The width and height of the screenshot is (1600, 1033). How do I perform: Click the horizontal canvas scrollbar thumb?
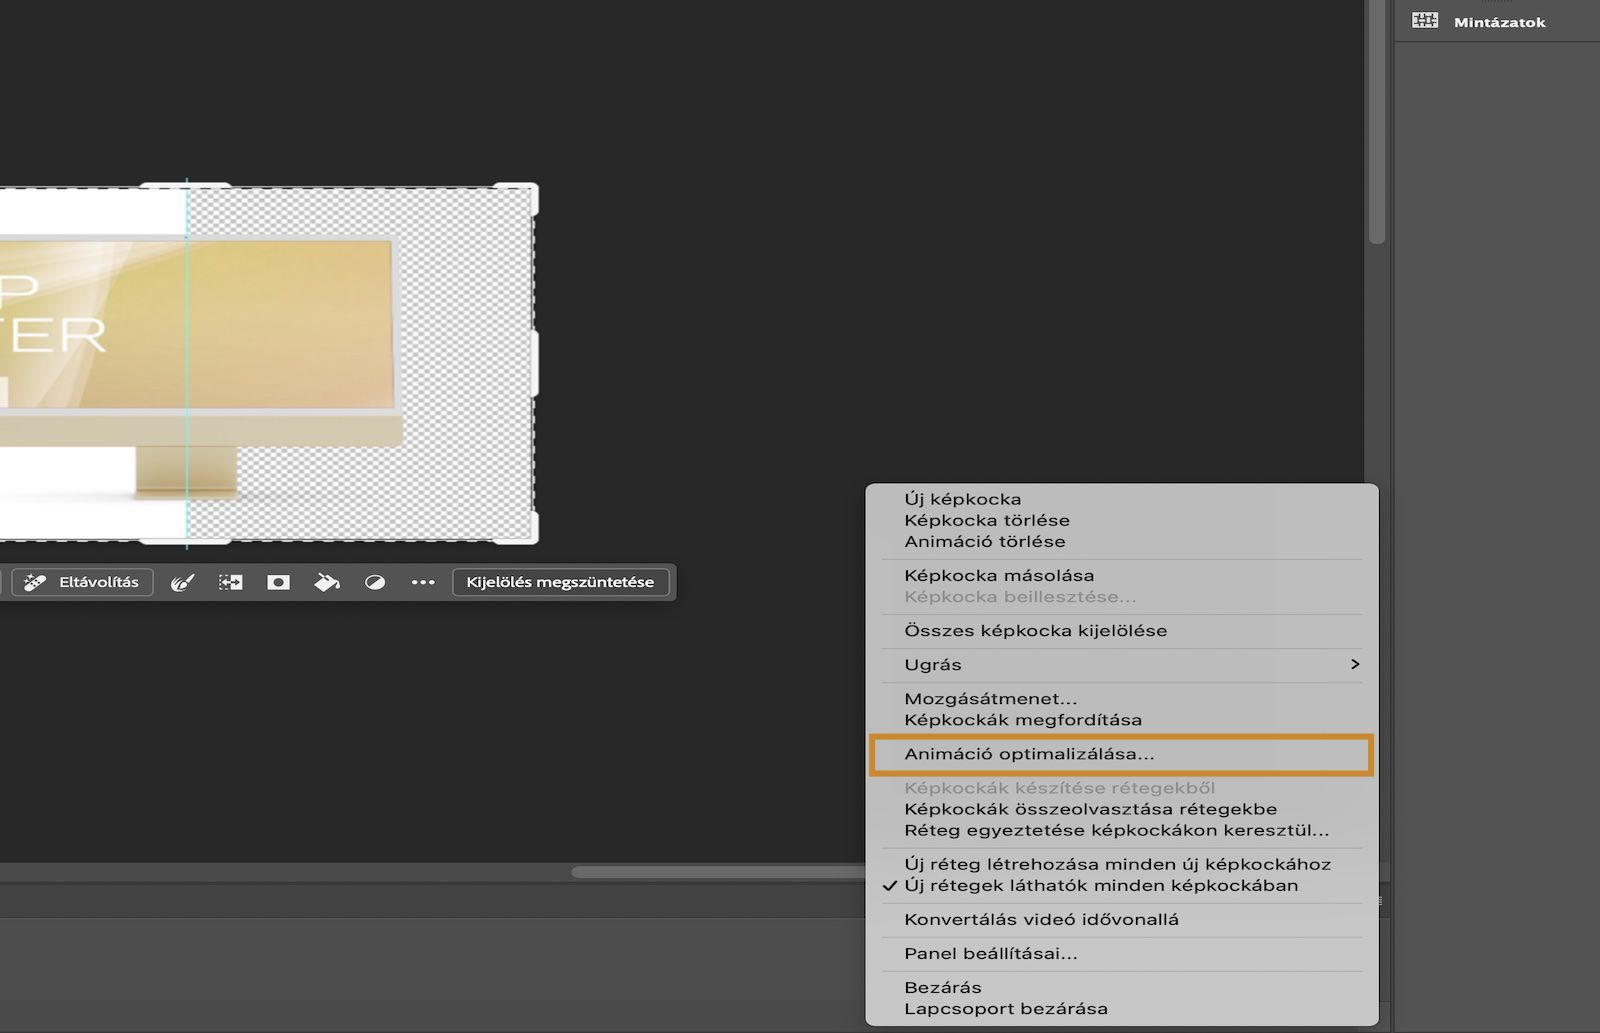click(x=718, y=872)
